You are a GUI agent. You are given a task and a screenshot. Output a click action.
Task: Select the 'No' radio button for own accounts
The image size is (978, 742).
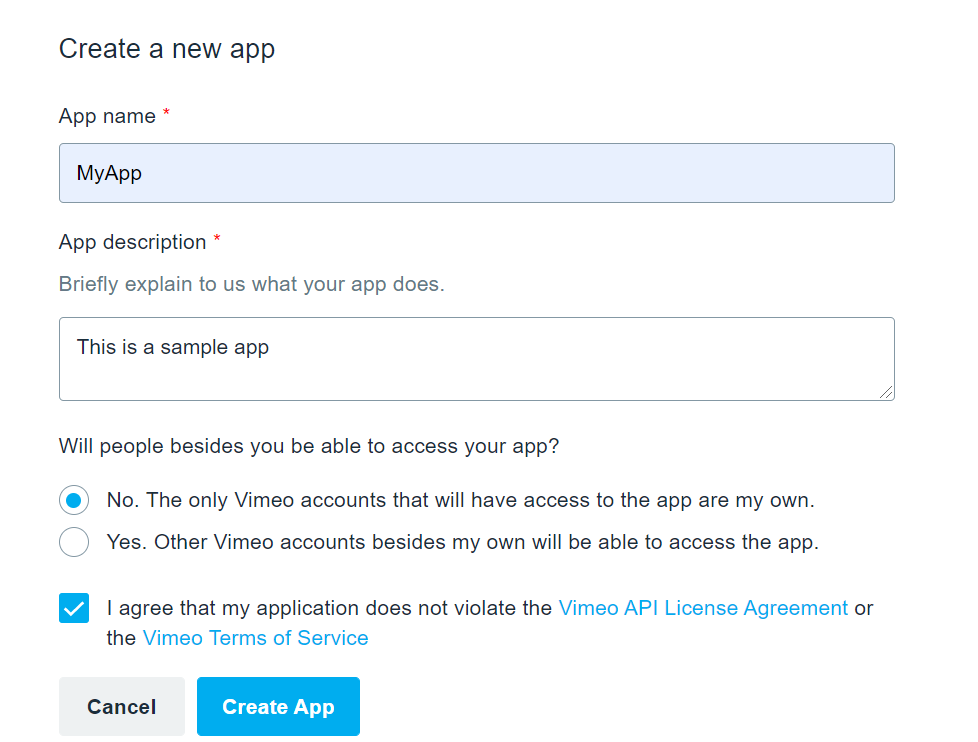pyautogui.click(x=74, y=500)
